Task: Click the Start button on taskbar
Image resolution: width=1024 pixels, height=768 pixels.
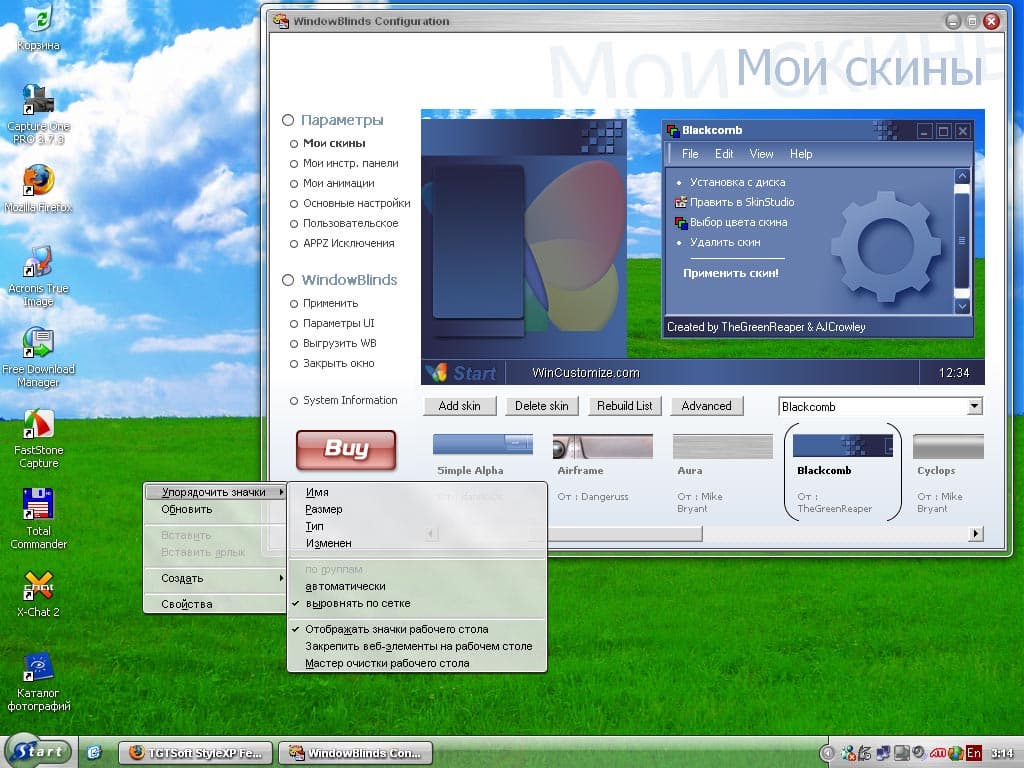Action: (40, 752)
